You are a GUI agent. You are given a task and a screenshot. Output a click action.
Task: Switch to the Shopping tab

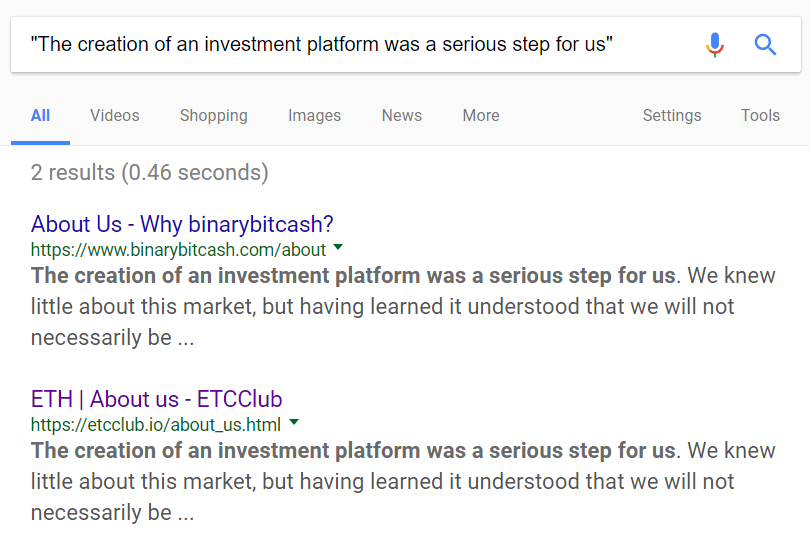(214, 115)
